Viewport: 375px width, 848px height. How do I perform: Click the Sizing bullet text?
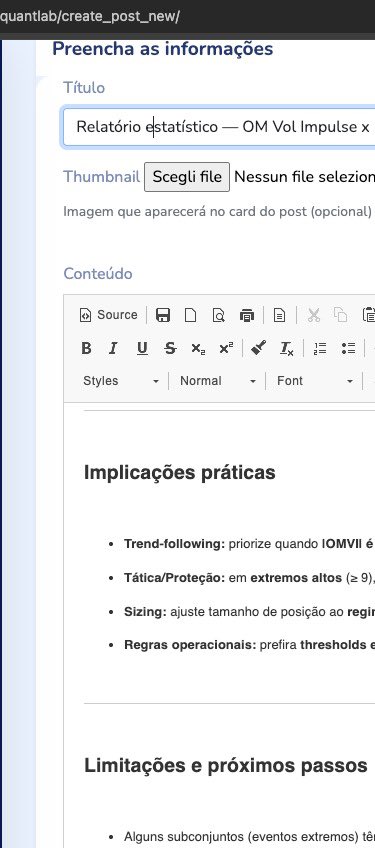pos(249,612)
